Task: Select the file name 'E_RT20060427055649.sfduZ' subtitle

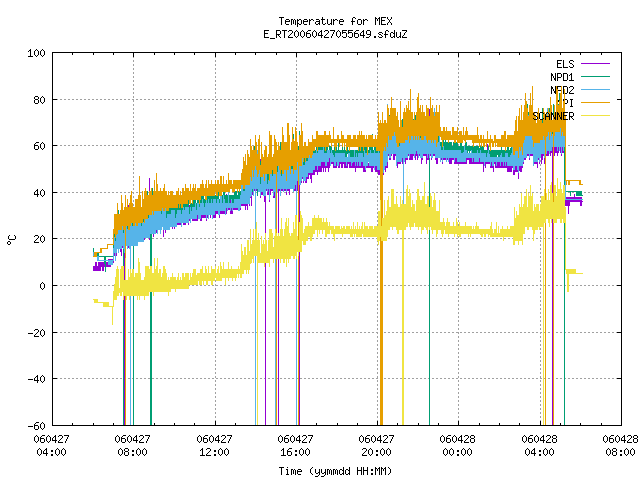Action: pos(335,34)
